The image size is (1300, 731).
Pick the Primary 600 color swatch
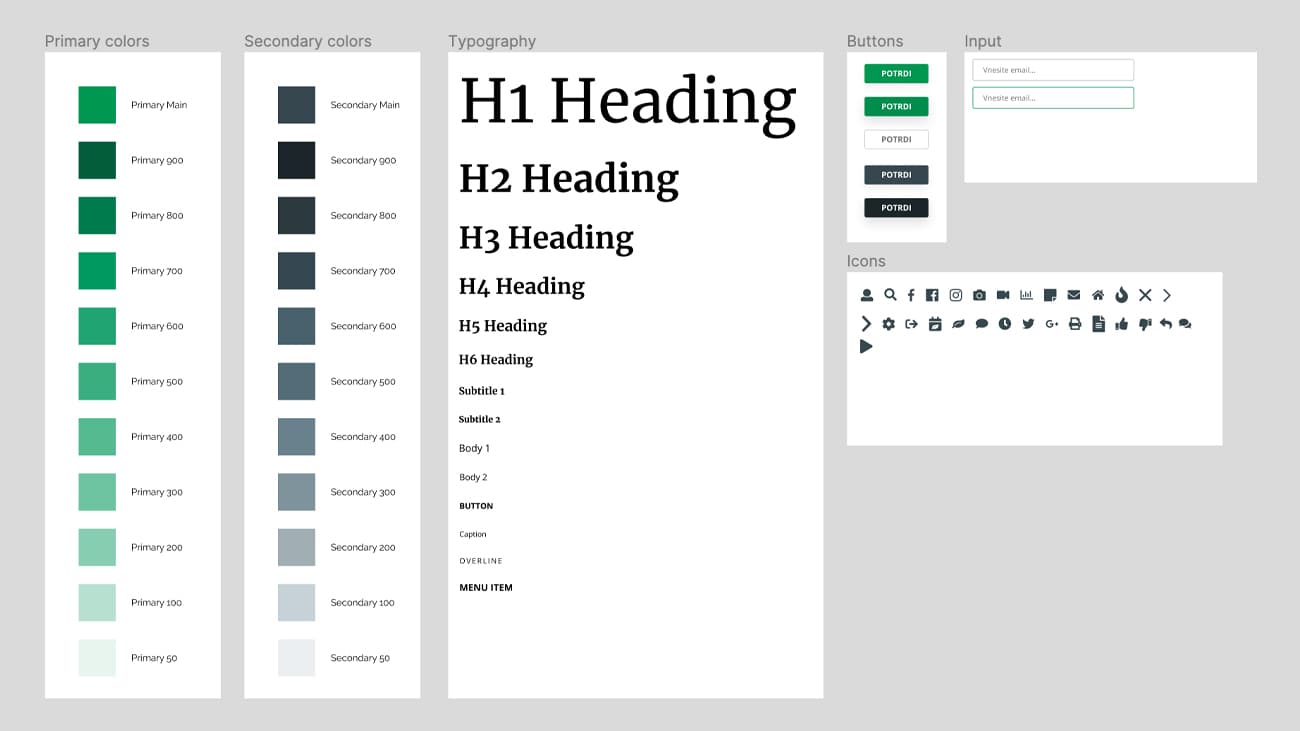click(x=97, y=326)
